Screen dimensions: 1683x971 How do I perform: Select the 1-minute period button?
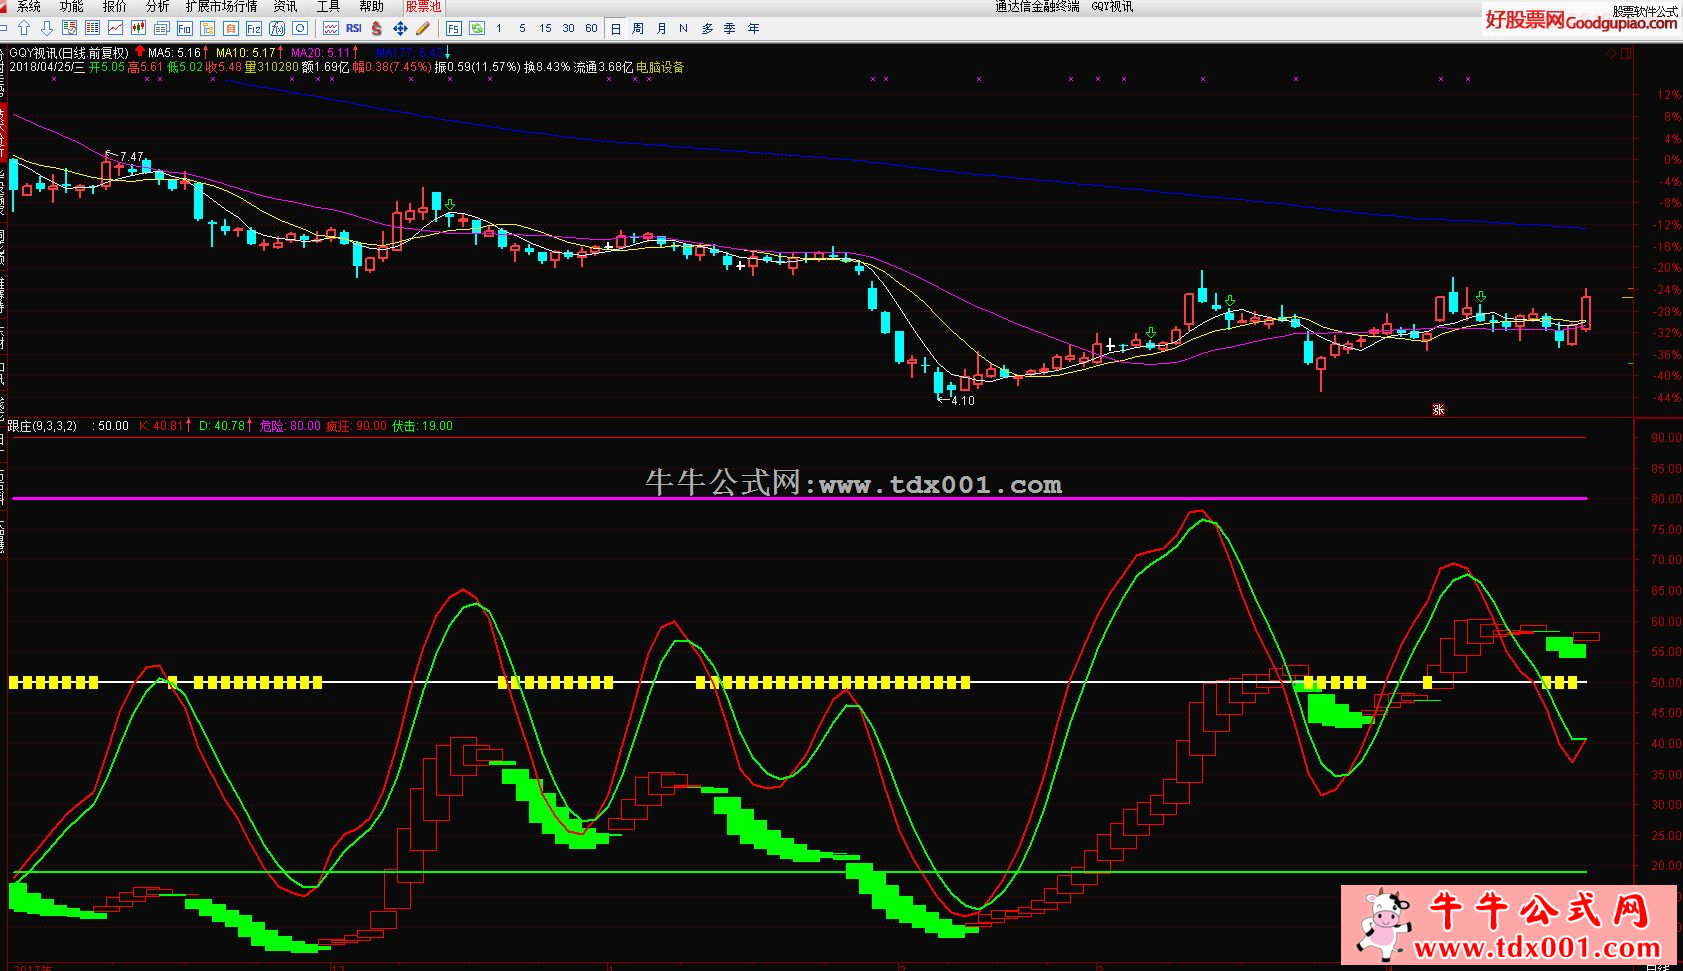(499, 28)
